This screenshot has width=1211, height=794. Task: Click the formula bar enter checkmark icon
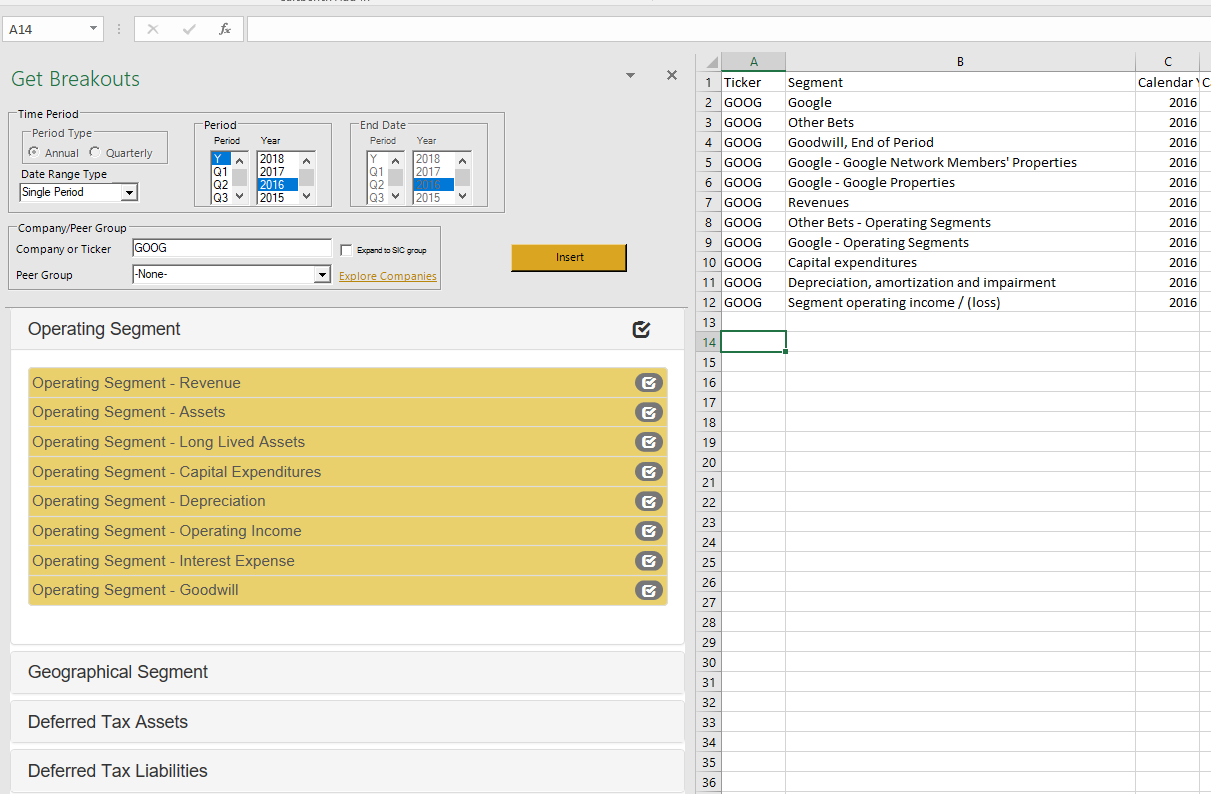pos(189,30)
